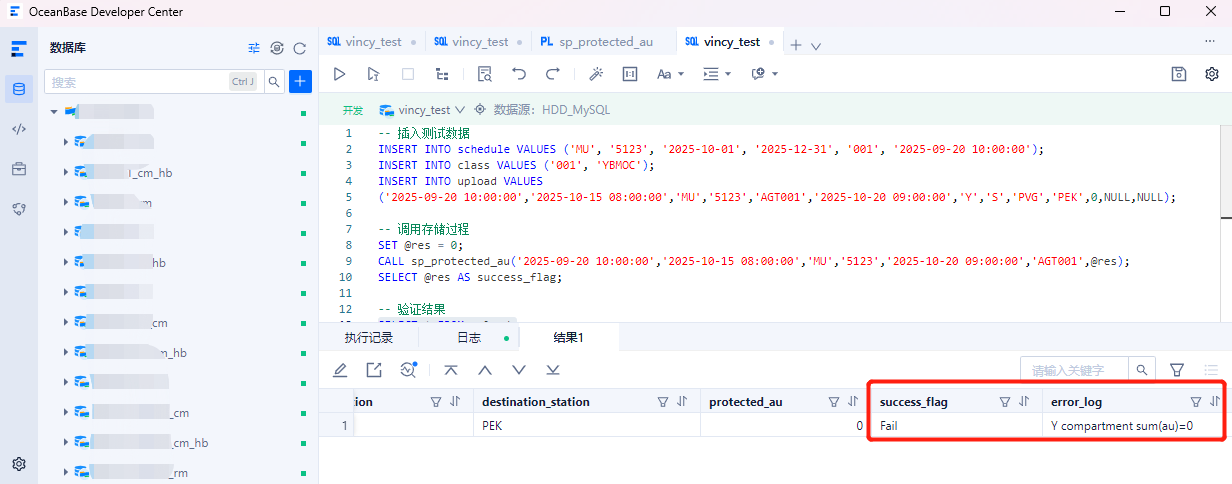The height and width of the screenshot is (484, 1232).
Task: Select the 结果1 results tab
Action: coord(569,338)
